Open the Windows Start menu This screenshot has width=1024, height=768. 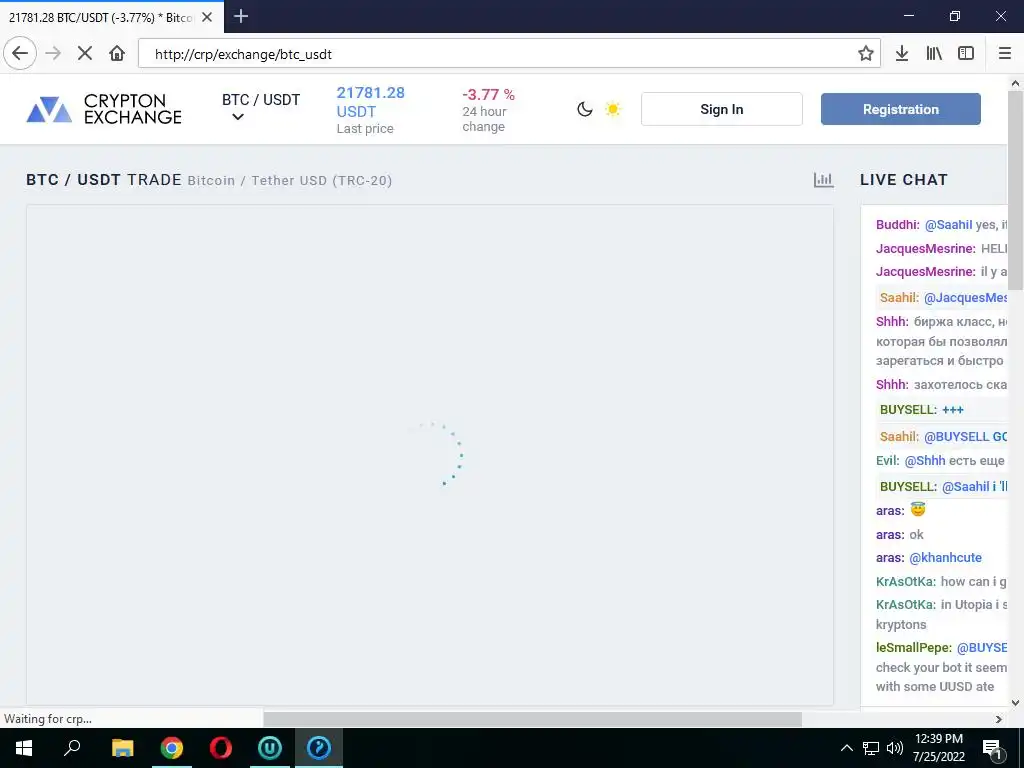24,748
